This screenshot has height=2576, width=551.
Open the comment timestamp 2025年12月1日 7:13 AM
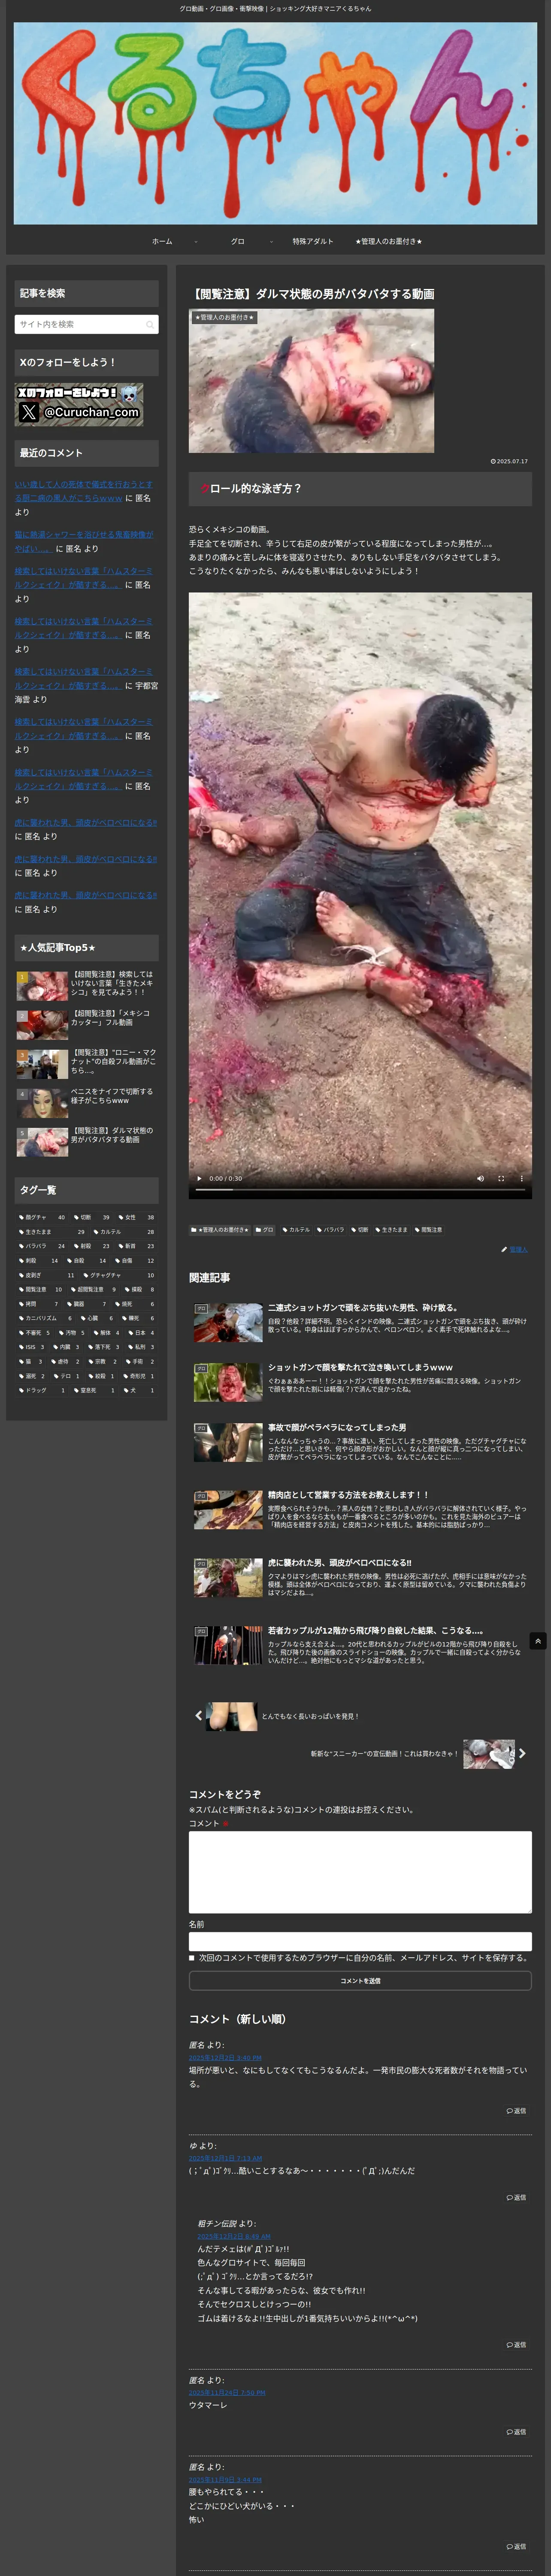(225, 2158)
